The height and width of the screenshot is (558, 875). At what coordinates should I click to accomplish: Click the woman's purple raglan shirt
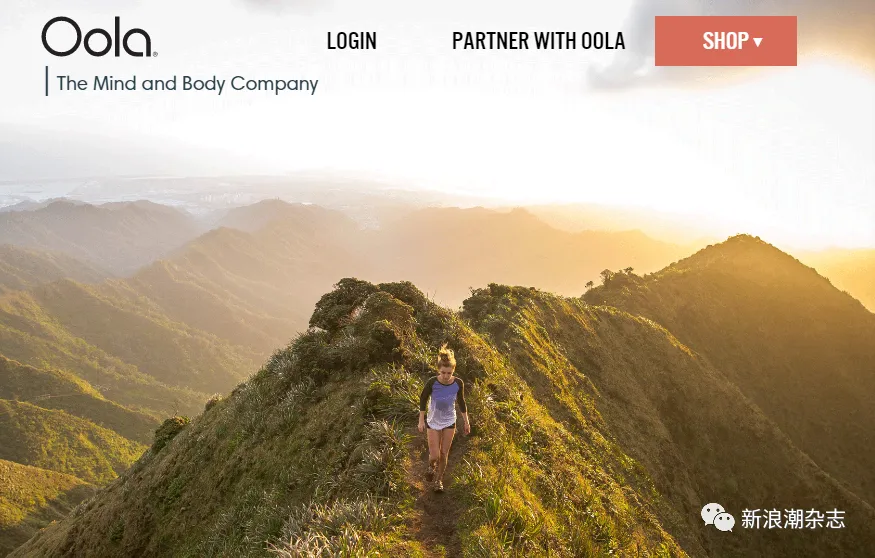pyautogui.click(x=443, y=401)
